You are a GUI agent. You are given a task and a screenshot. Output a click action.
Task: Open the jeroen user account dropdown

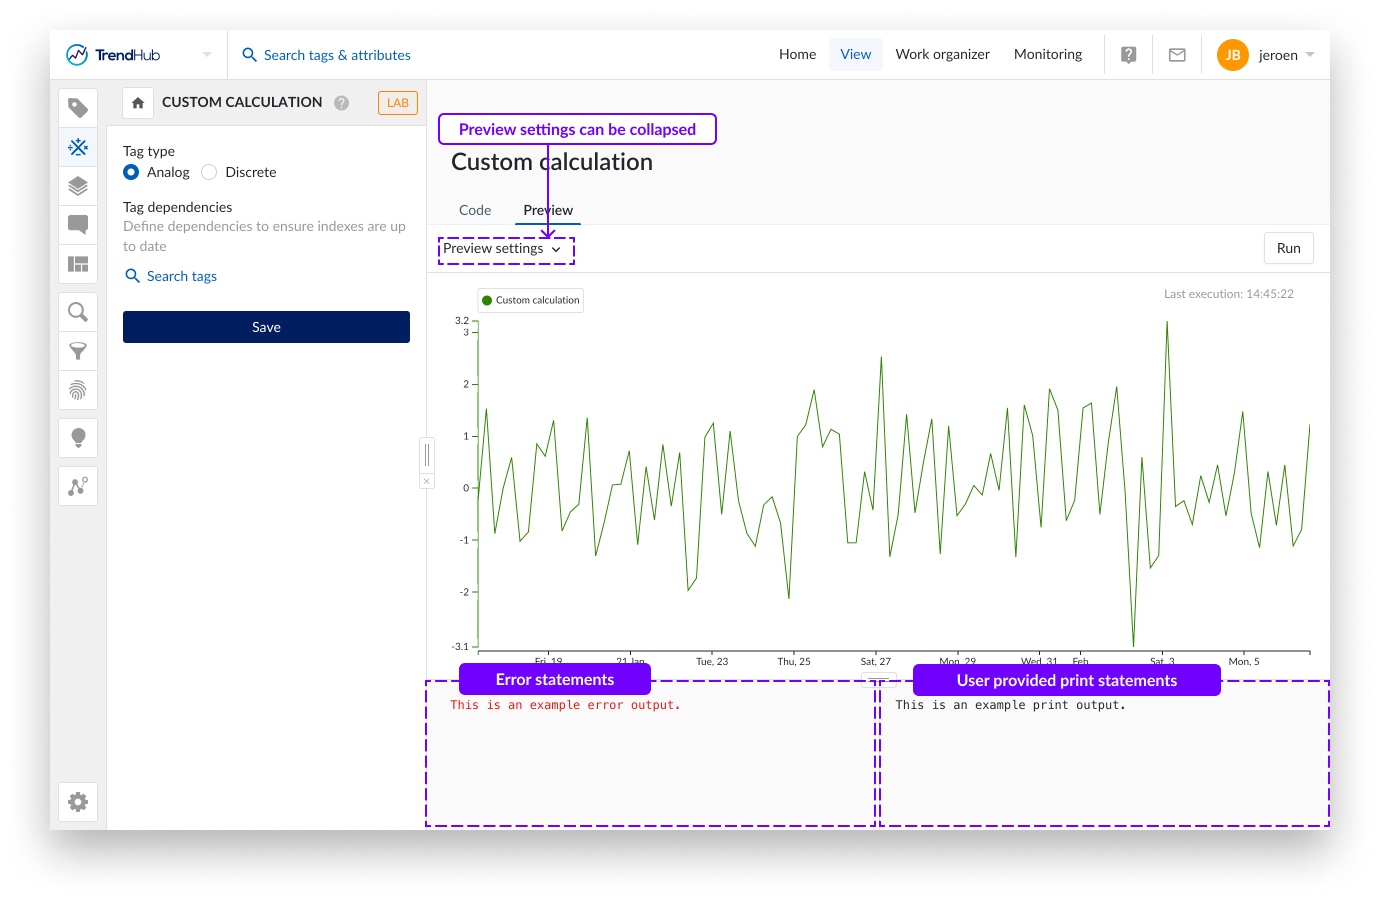tap(1266, 55)
